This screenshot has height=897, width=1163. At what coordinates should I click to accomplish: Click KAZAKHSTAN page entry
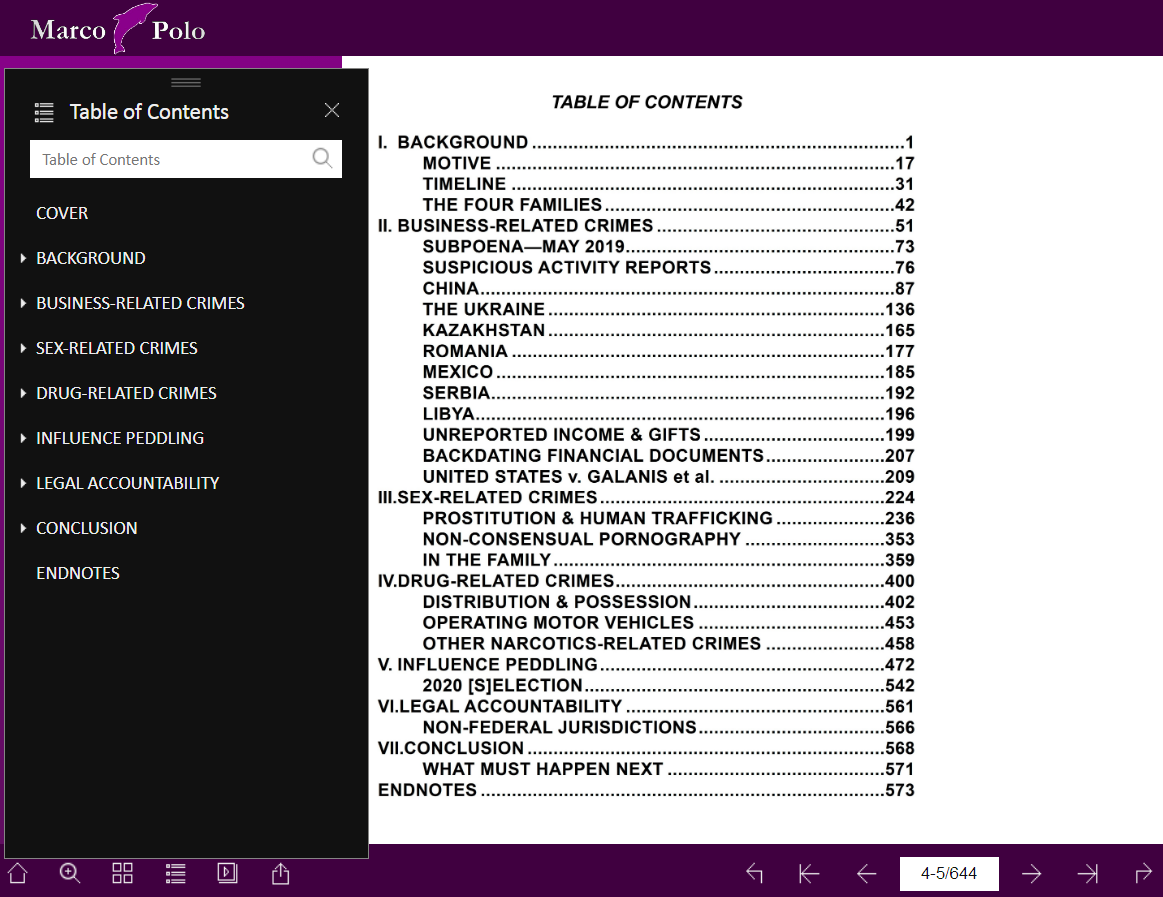point(668,330)
